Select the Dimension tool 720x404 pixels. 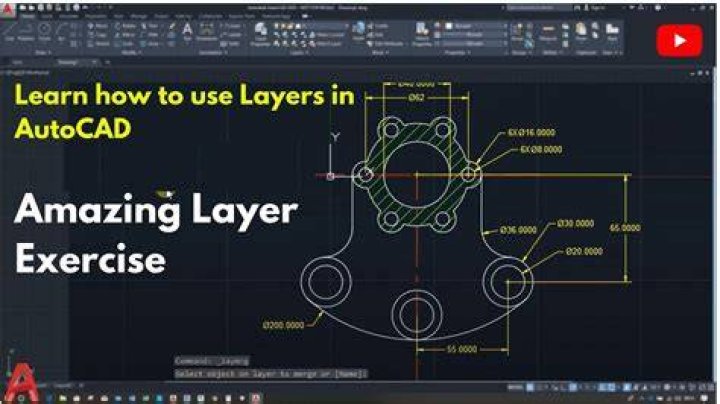[x=207, y=32]
